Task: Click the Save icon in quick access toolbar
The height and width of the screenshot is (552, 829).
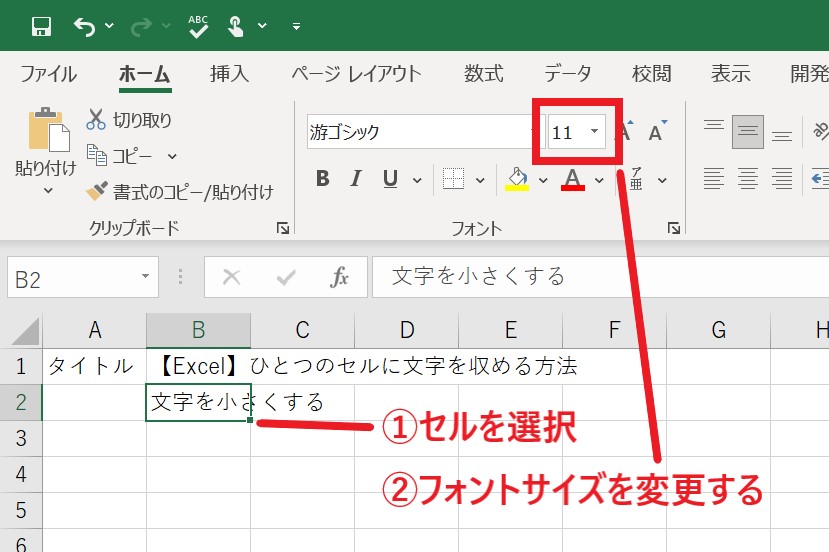Action: coord(41,26)
